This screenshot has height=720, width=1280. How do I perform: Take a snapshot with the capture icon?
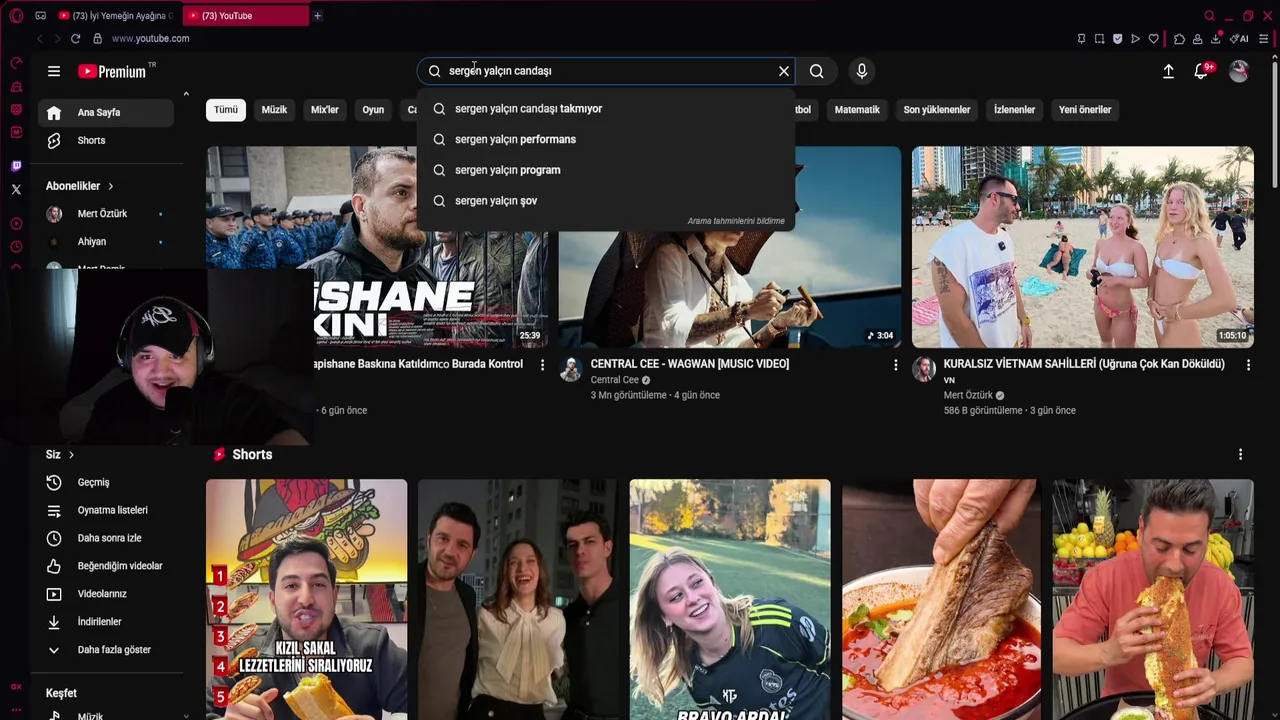click(1099, 39)
